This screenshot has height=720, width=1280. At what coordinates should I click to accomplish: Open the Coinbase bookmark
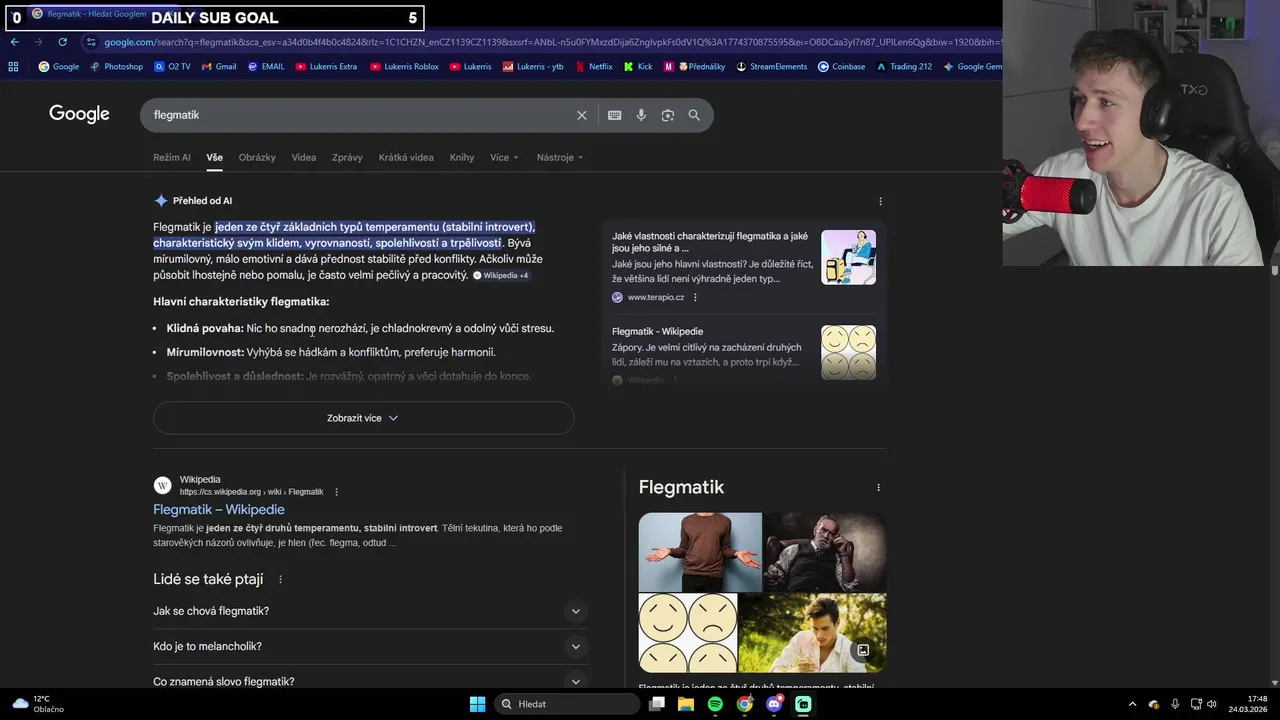point(841,67)
